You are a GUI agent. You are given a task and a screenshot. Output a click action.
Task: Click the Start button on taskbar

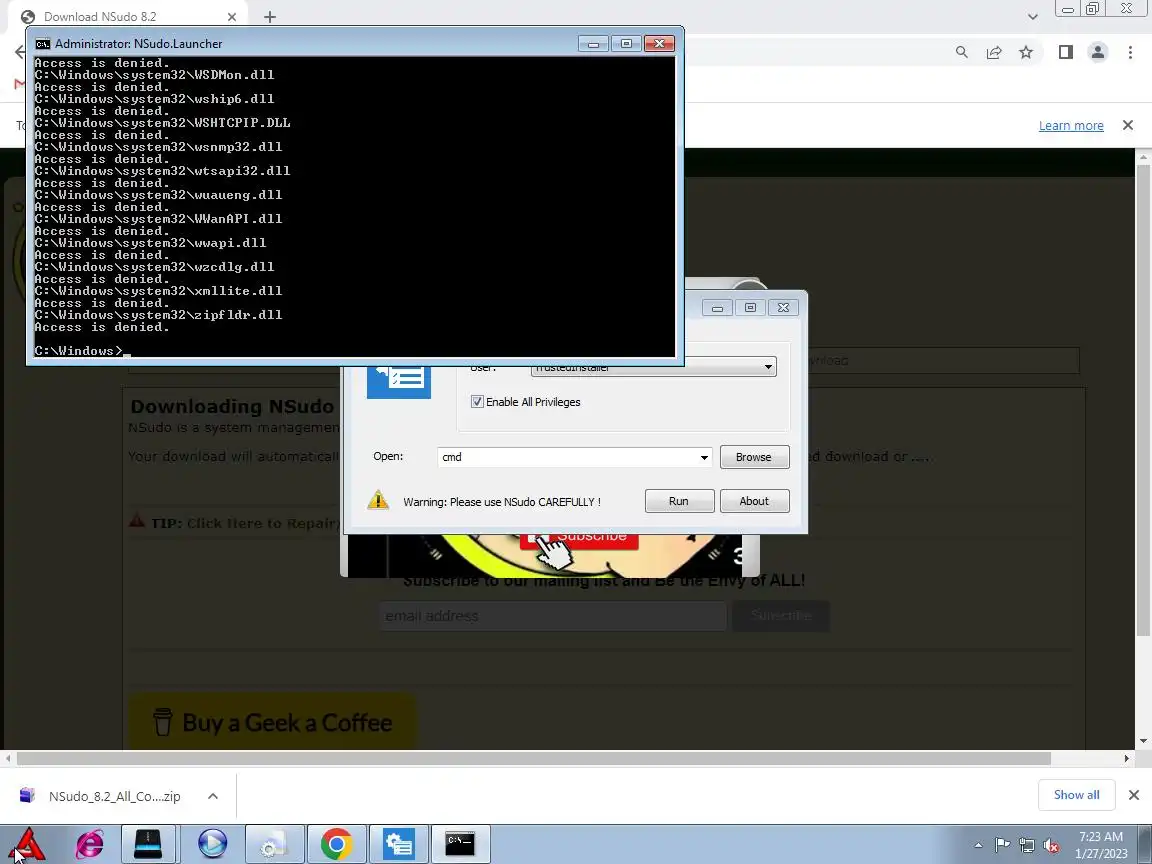pos(29,843)
